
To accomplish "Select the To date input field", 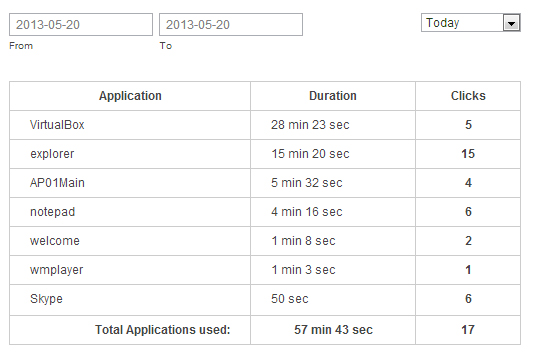I will 231,24.
